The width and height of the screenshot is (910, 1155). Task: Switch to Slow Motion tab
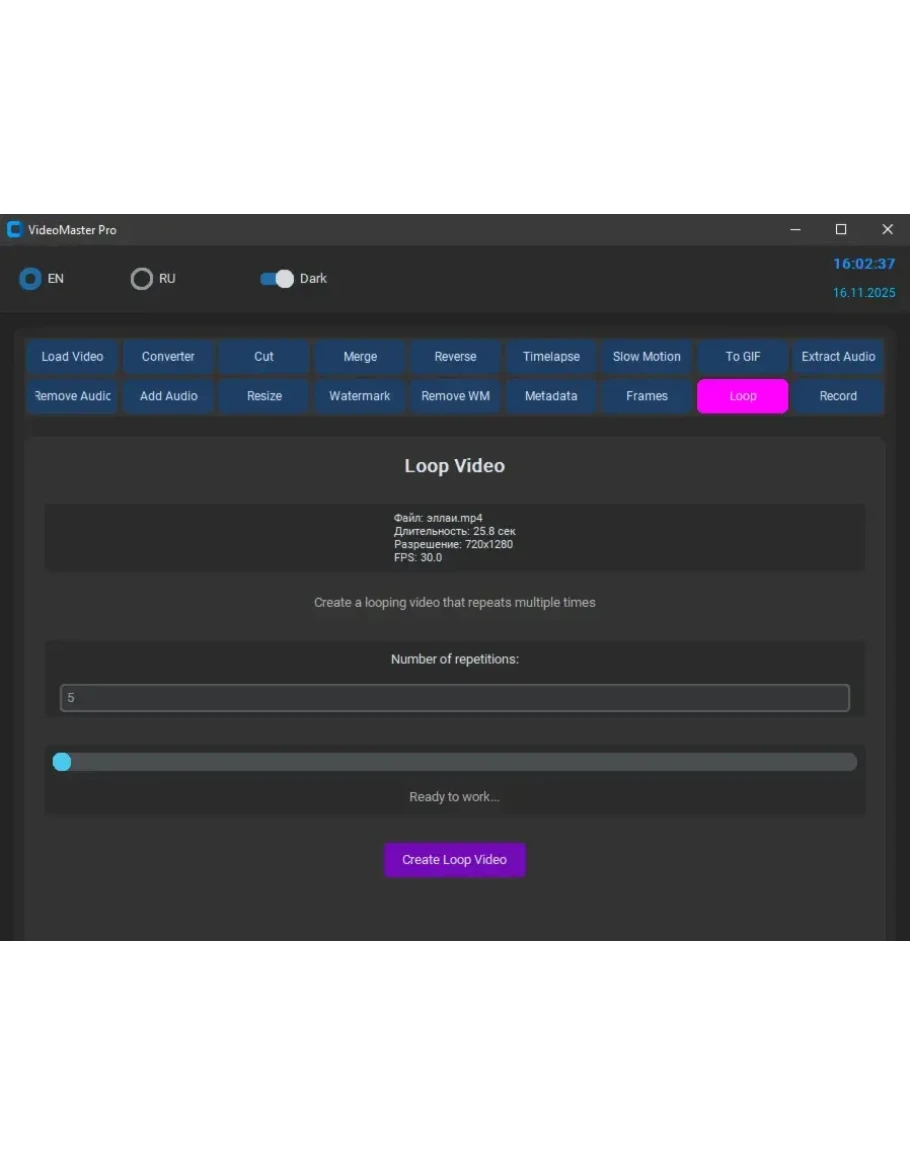click(x=646, y=357)
